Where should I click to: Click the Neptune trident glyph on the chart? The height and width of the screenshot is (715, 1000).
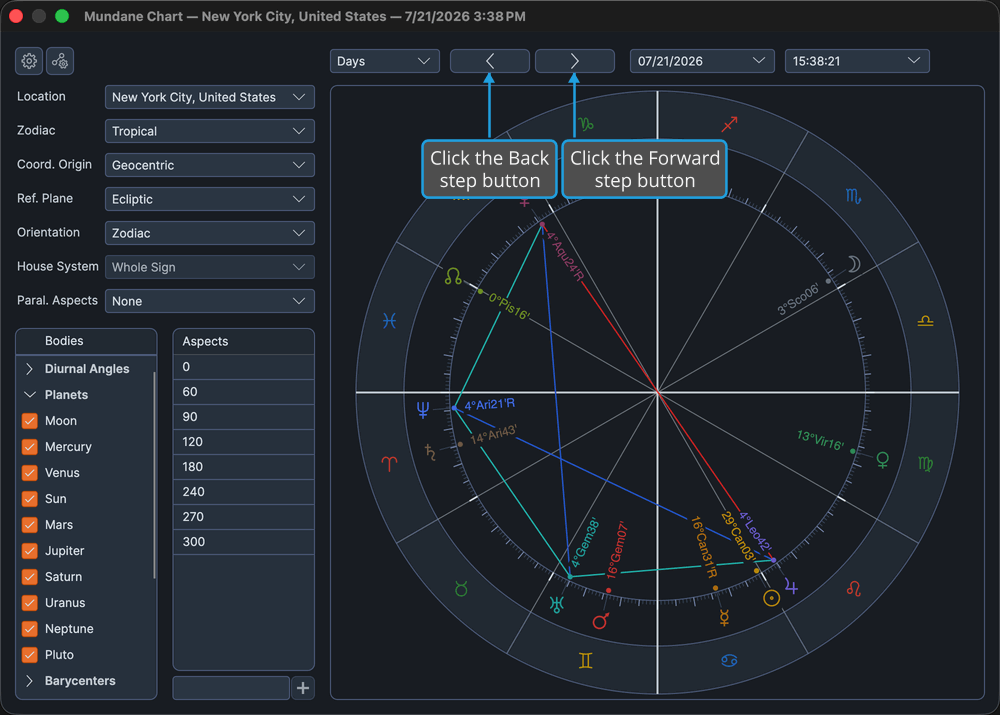pos(423,409)
